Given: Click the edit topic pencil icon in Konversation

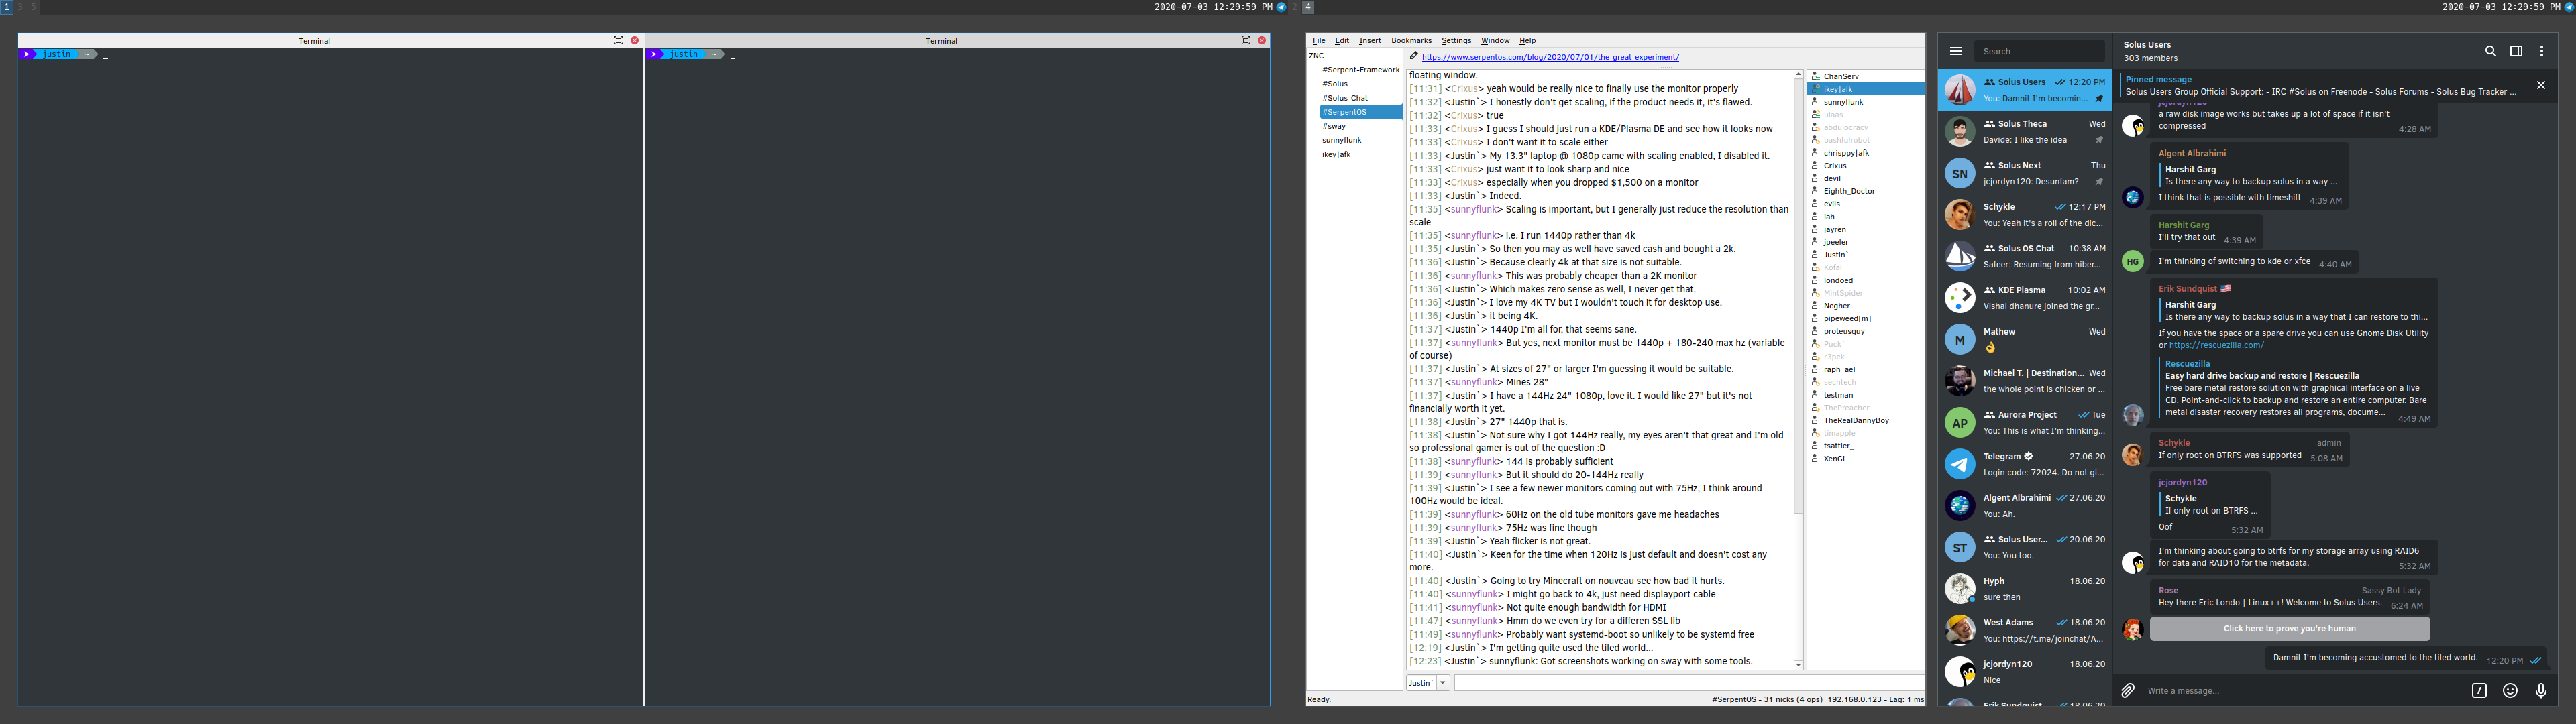Looking at the screenshot, I should (1414, 56).
